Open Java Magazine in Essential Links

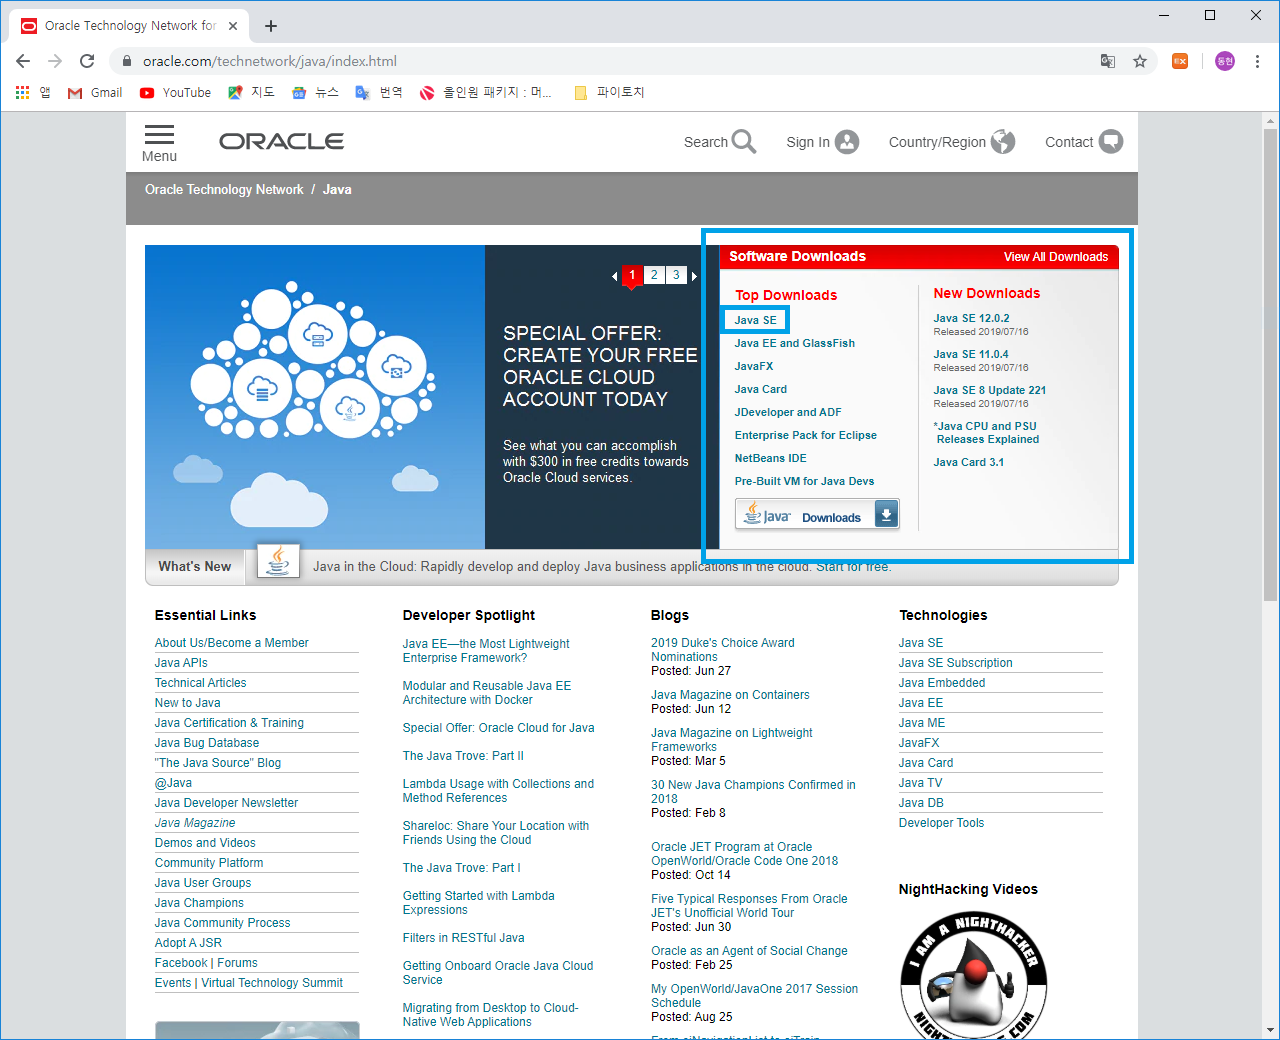[195, 823]
